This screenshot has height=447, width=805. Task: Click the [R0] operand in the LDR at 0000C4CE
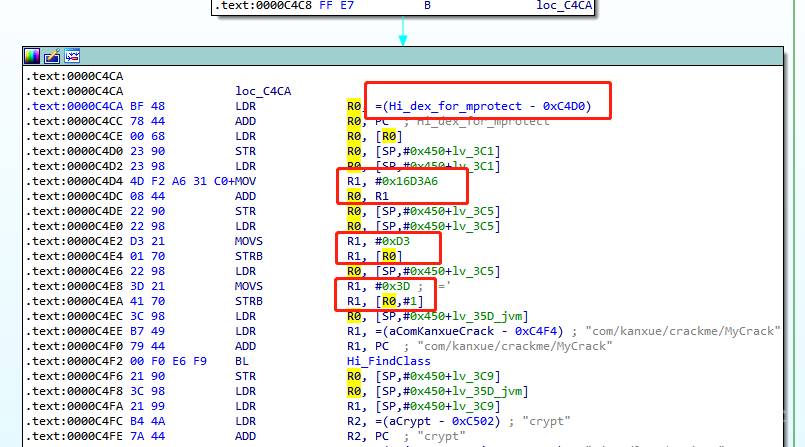(389, 137)
